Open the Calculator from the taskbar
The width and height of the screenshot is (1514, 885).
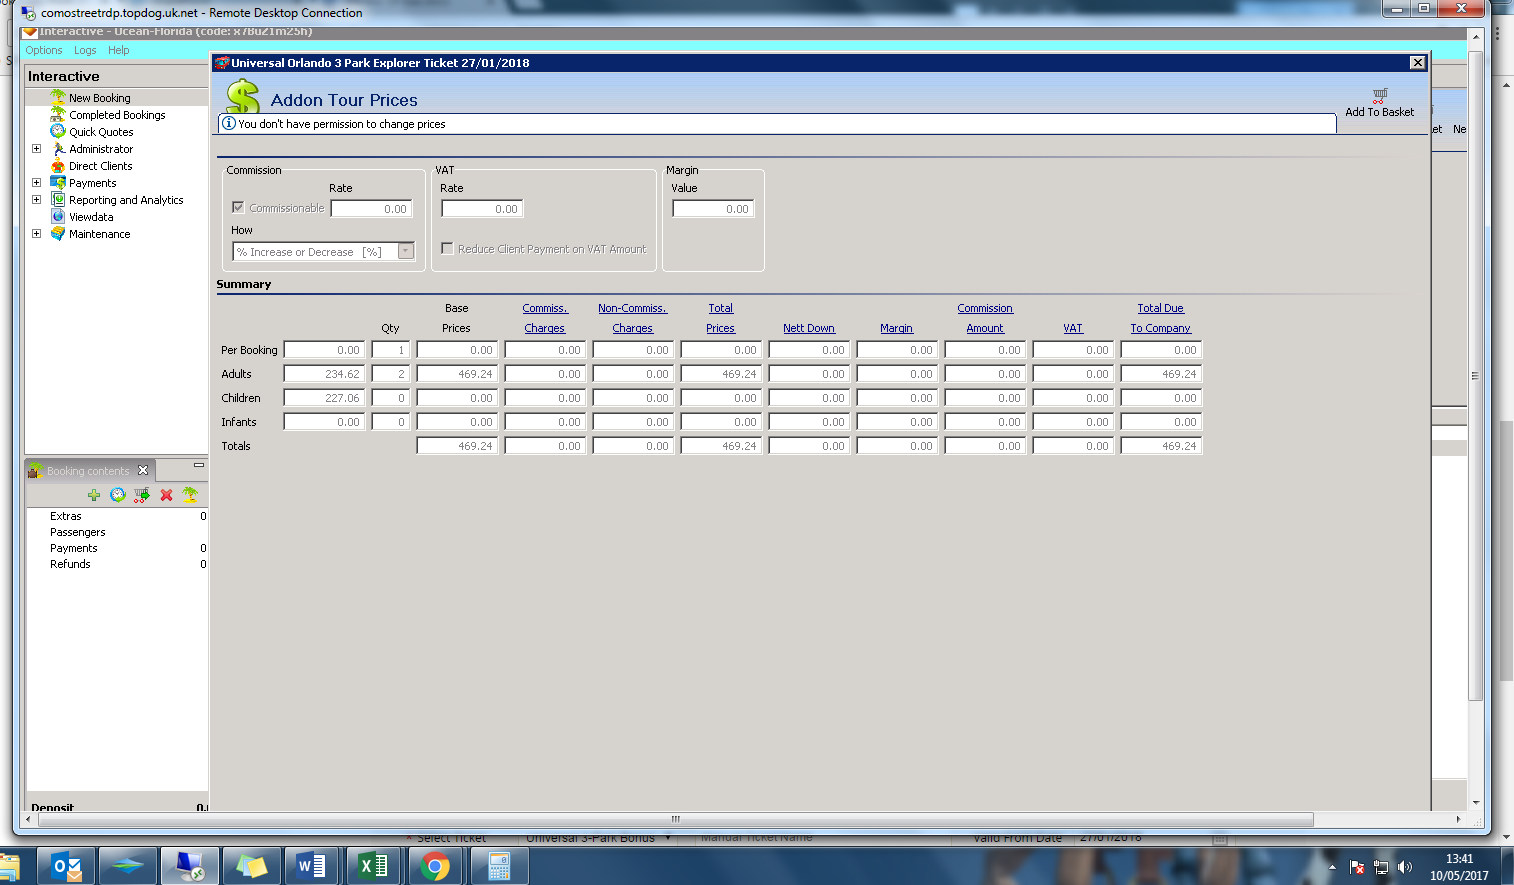(x=498, y=866)
